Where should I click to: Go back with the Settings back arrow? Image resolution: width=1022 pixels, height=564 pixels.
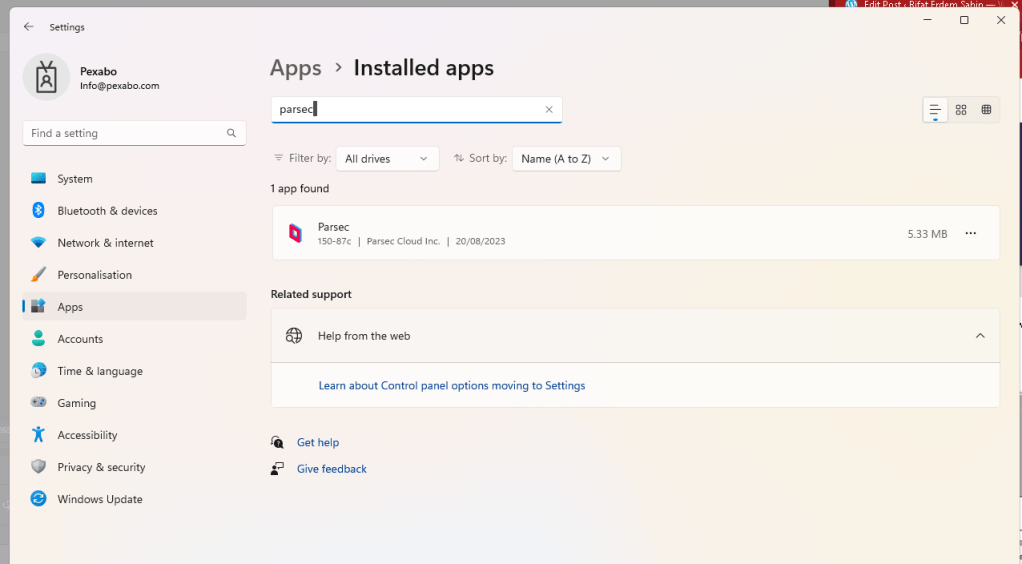pos(28,27)
